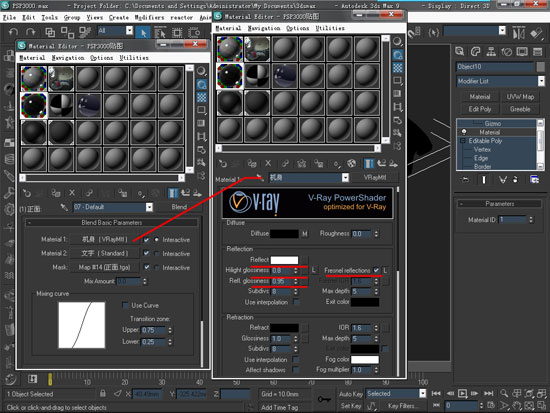Click eyedropper beside 07 - Default name
This screenshot has height=413, width=550.
[x=64, y=207]
